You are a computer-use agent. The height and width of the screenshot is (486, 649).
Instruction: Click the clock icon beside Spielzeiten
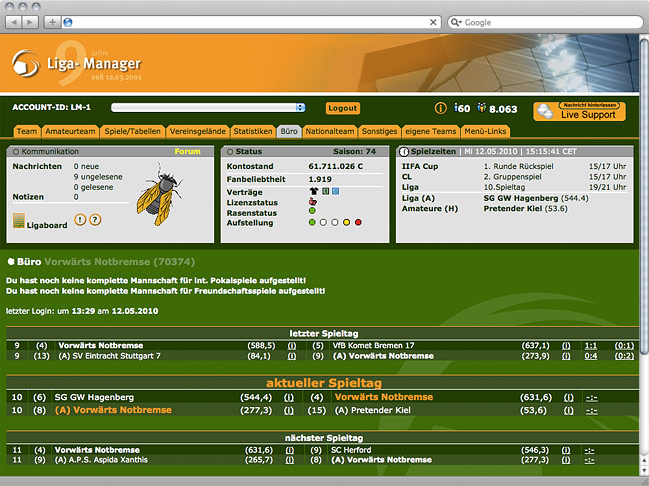404,152
